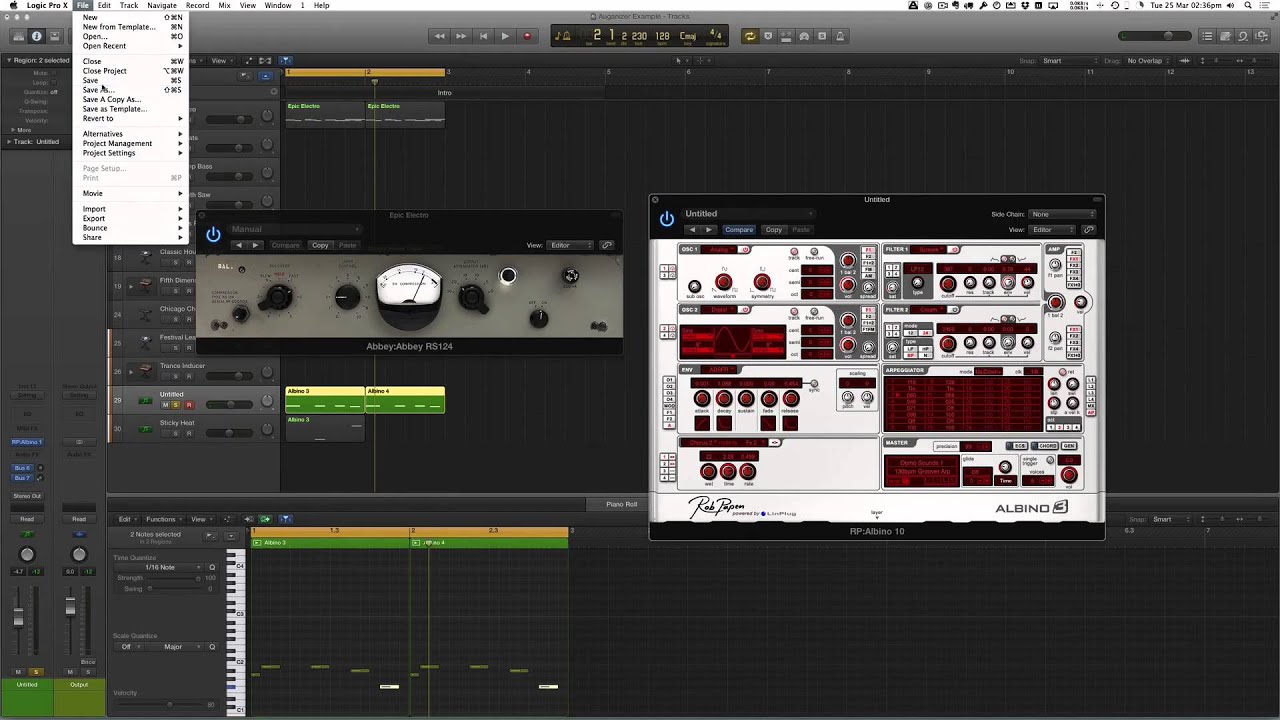This screenshot has width=1280, height=720.
Task: Open the Bounce submenu in File menu
Action: click(x=129, y=228)
